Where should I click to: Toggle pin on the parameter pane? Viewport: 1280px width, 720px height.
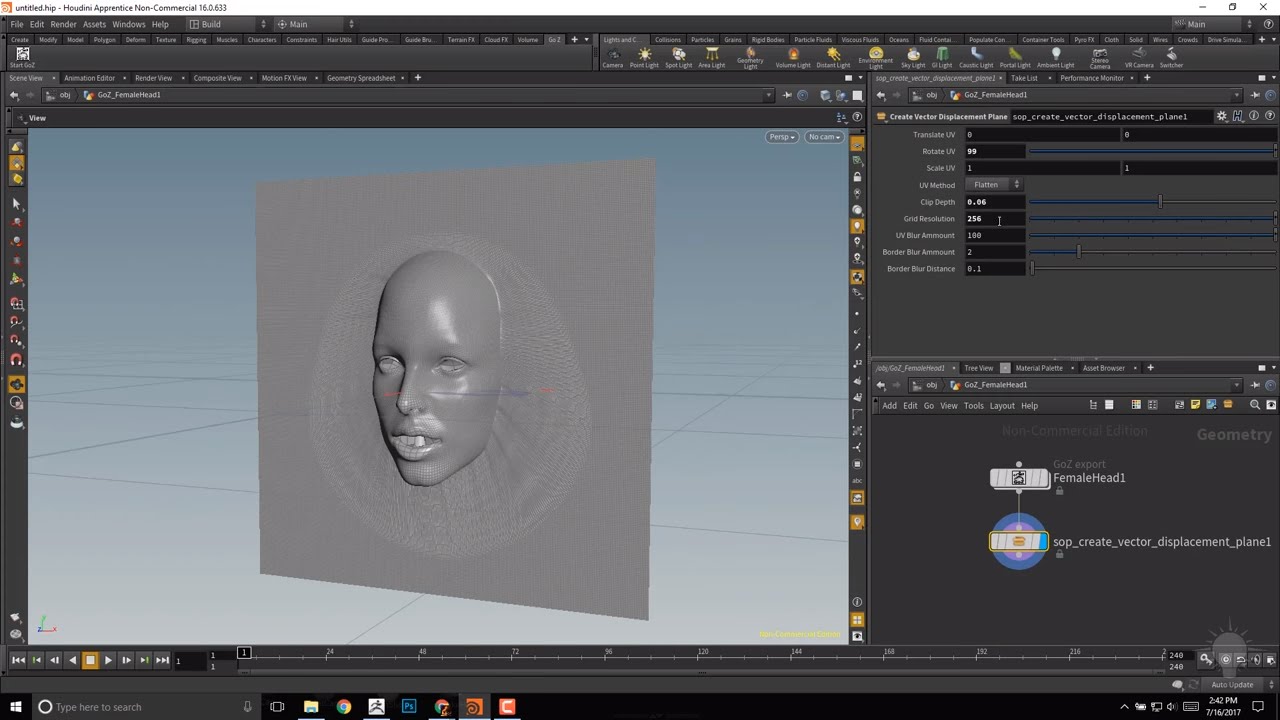(x=1255, y=95)
